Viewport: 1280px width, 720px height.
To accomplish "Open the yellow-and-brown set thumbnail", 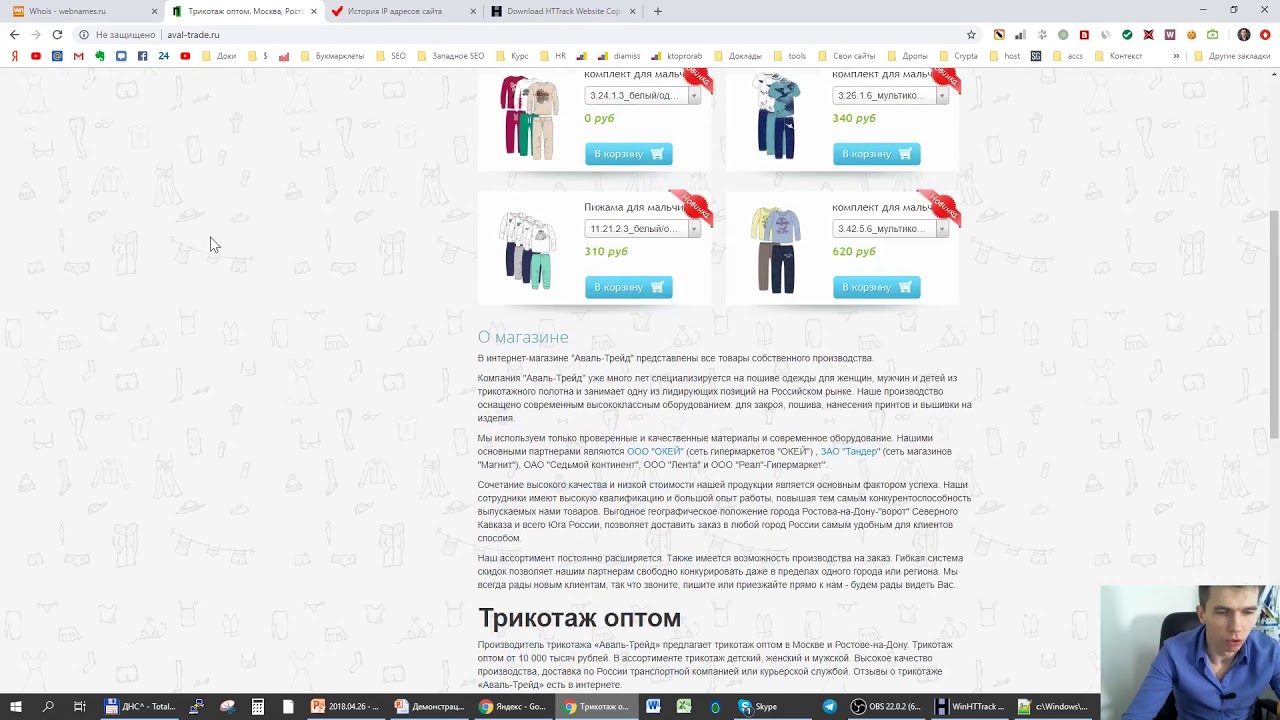I will (x=776, y=250).
